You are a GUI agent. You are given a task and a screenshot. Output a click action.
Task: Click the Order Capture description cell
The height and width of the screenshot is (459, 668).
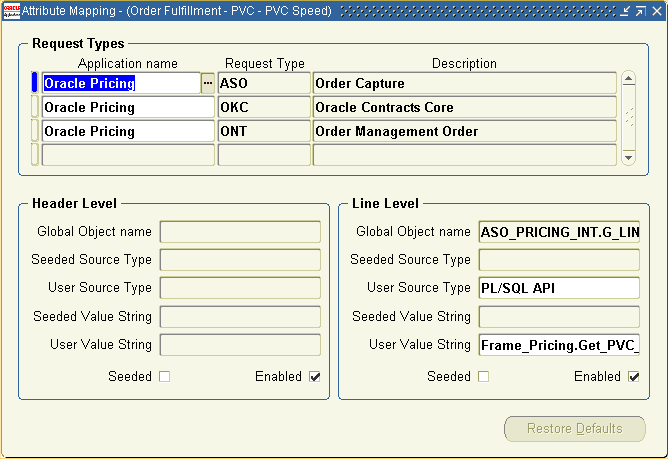pos(465,83)
